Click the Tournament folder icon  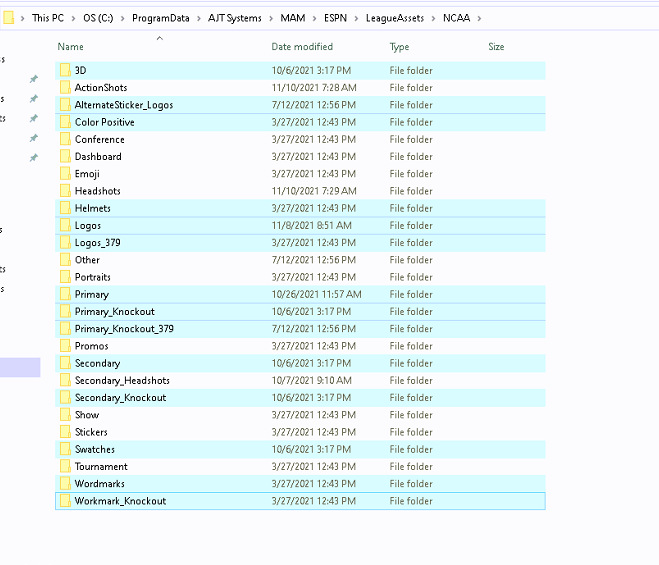pos(65,466)
